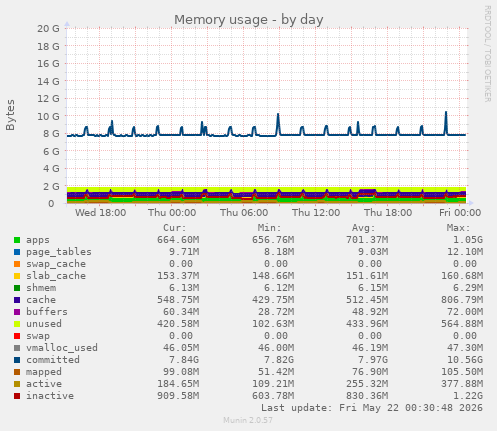The height and width of the screenshot is (431, 497).
Task: Click the 'committed' legend label
Action: click(53, 360)
